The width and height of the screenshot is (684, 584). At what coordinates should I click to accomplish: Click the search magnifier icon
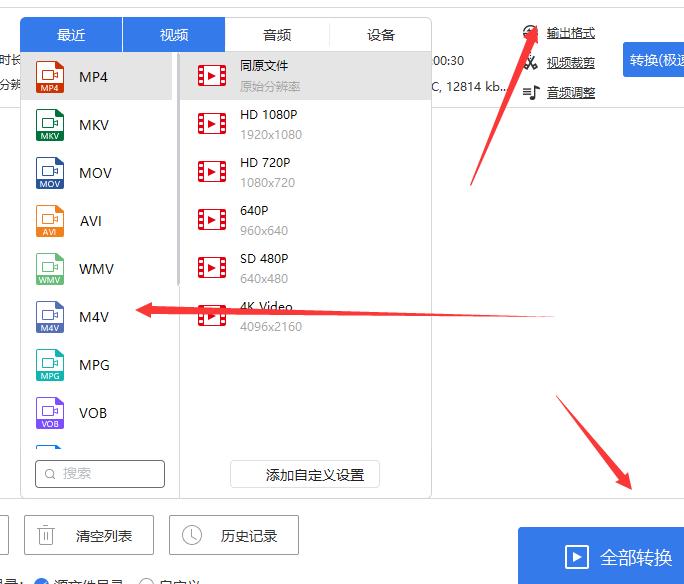click(x=50, y=474)
